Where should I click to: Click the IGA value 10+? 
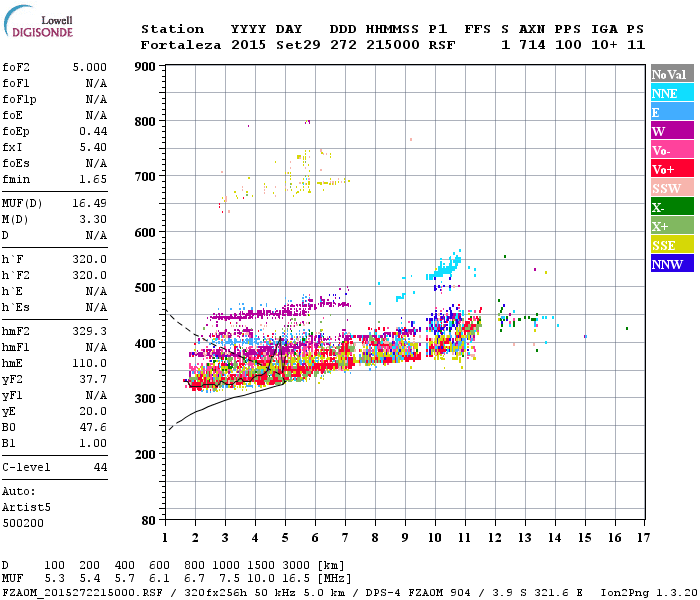604,45
